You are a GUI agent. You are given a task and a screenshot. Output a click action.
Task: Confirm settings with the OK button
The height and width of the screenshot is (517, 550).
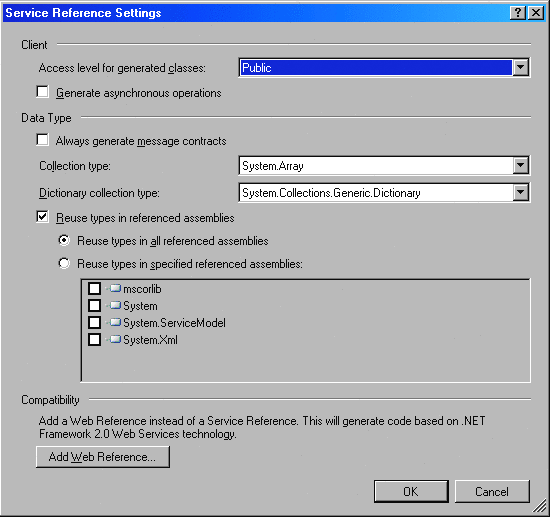click(411, 491)
